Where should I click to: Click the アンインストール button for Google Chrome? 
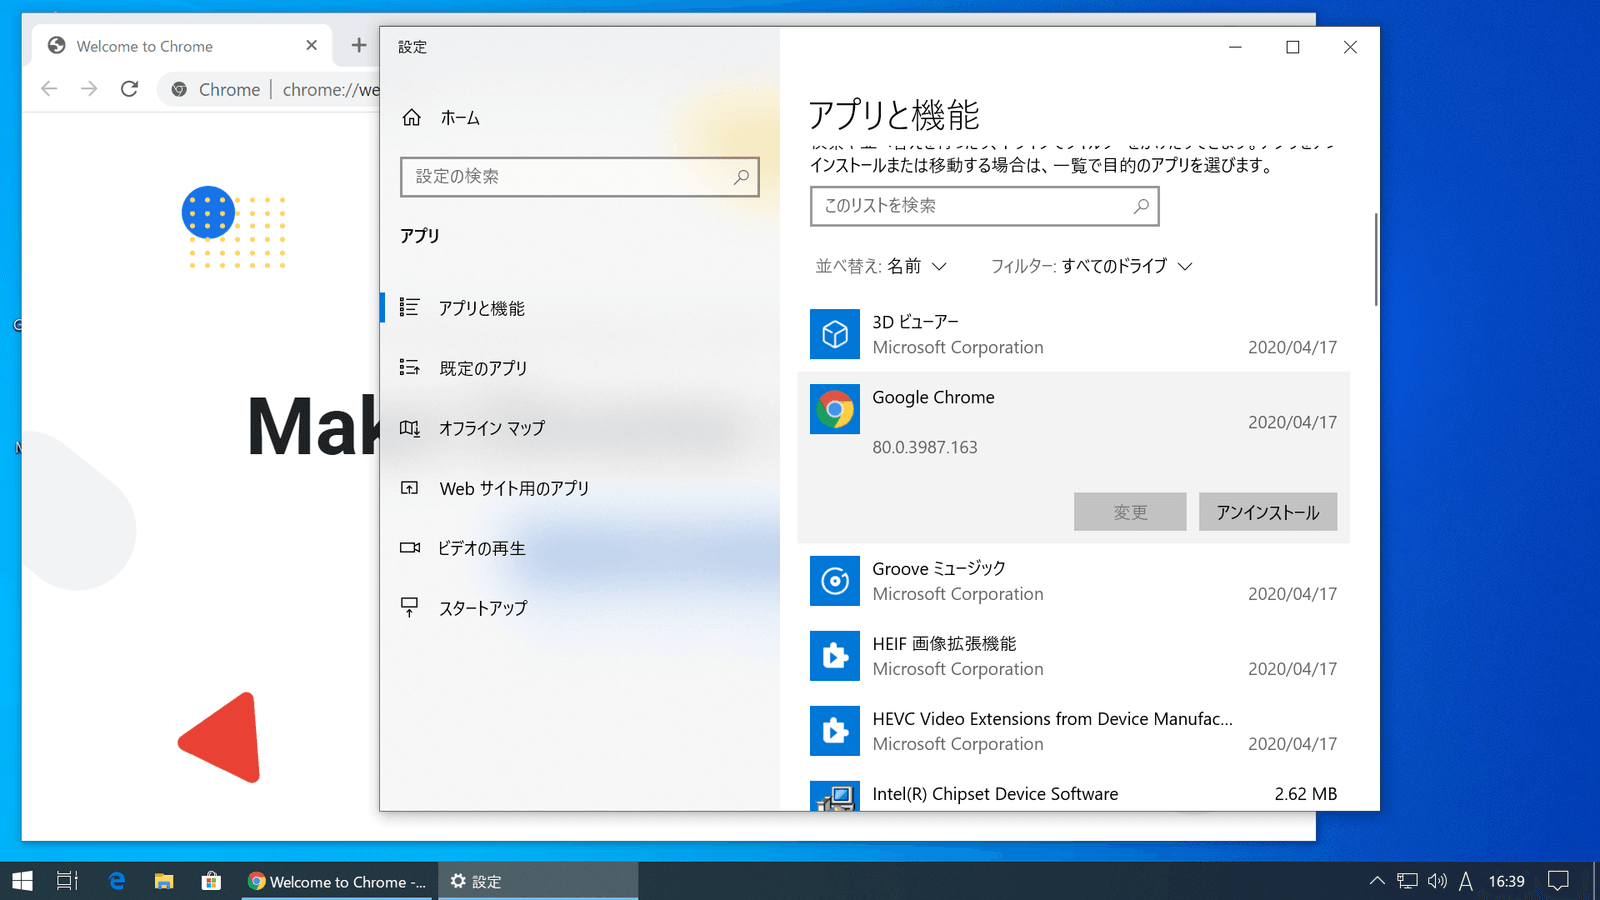click(x=1267, y=512)
